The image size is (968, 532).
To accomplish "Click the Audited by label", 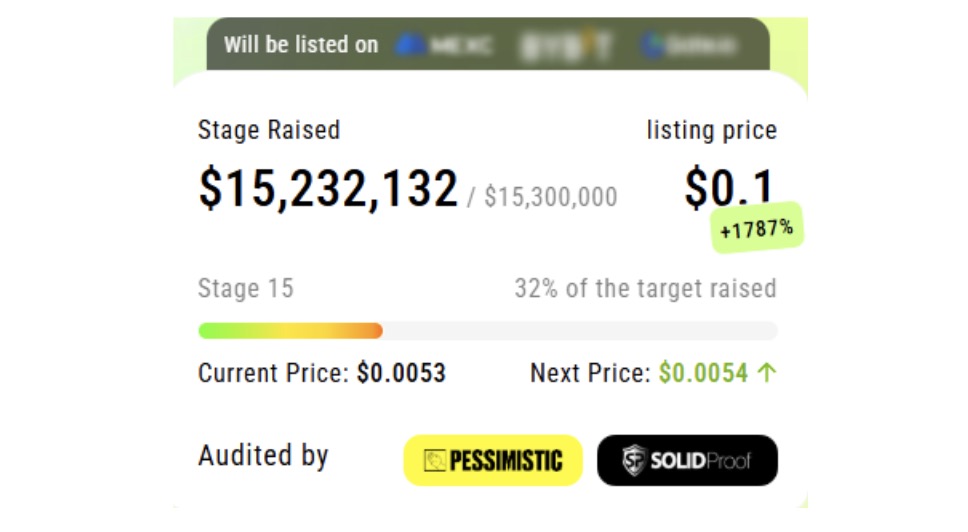I will coord(263,455).
